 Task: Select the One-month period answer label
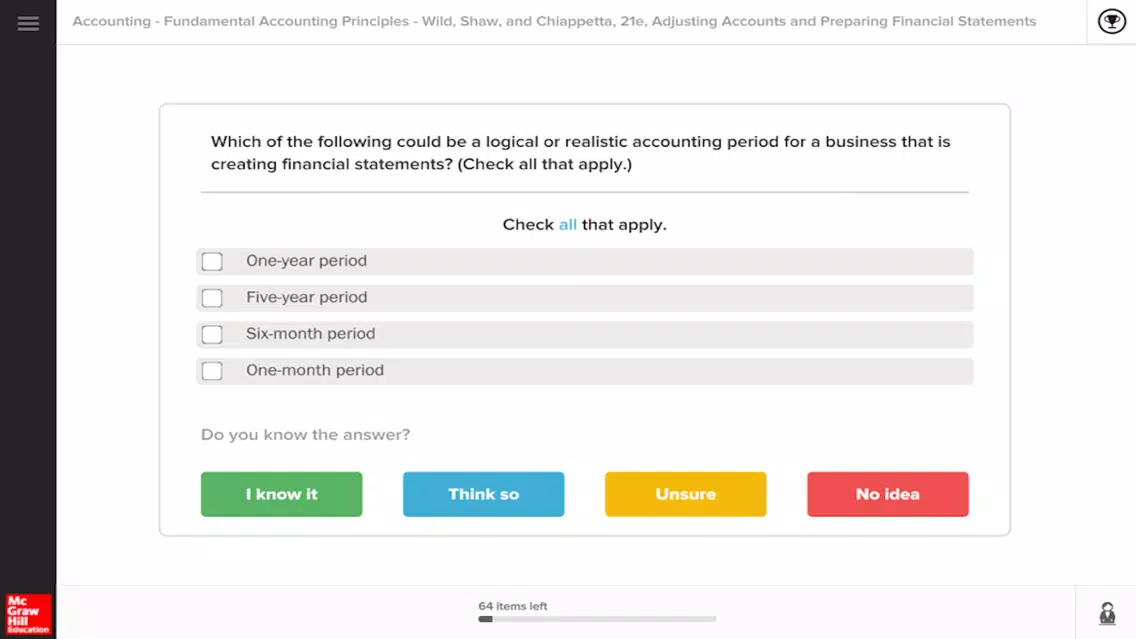[x=314, y=370]
